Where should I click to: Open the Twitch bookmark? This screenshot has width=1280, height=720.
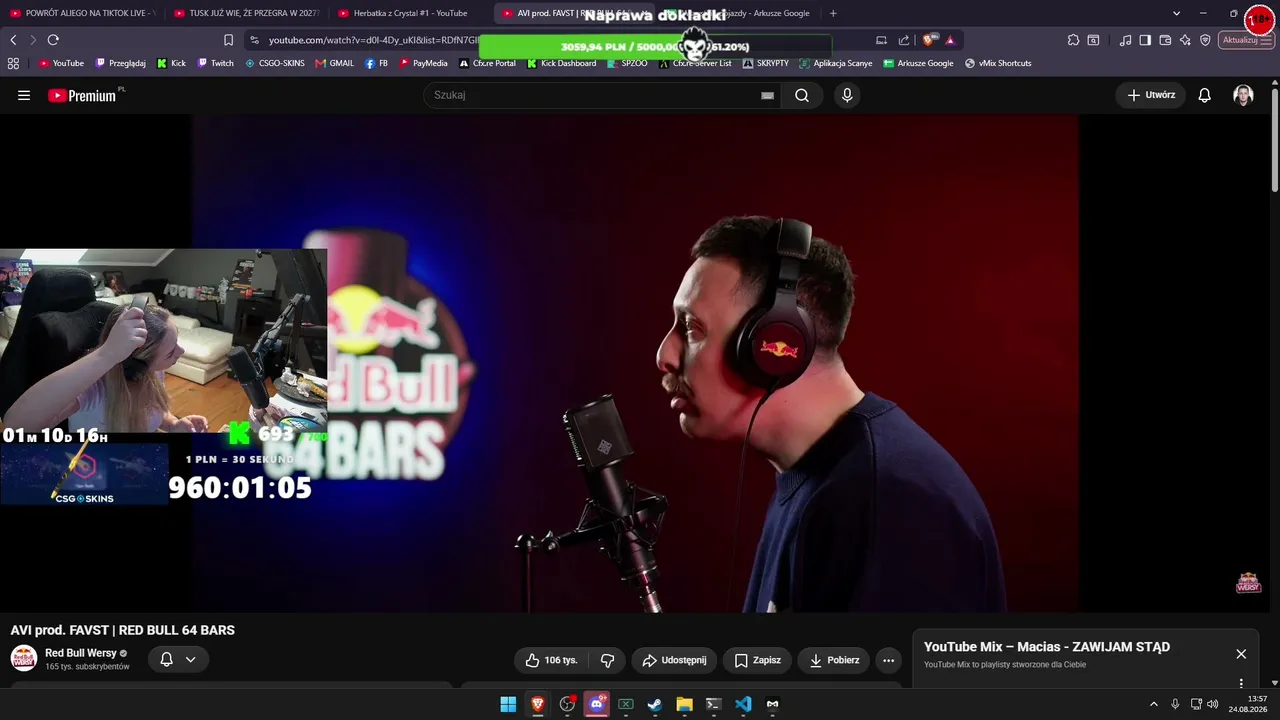click(215, 63)
